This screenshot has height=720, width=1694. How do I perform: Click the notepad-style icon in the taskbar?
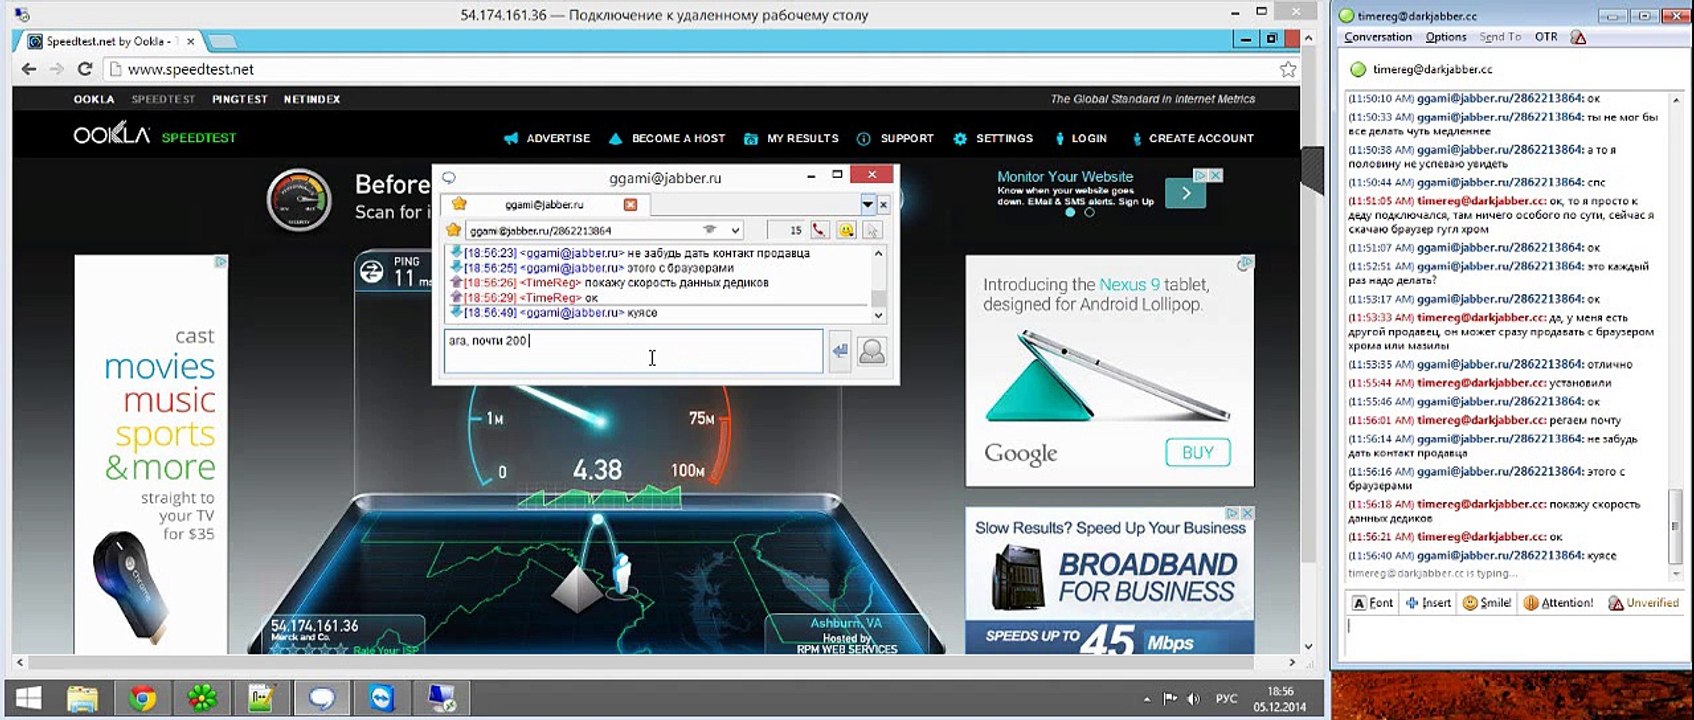pyautogui.click(x=262, y=698)
